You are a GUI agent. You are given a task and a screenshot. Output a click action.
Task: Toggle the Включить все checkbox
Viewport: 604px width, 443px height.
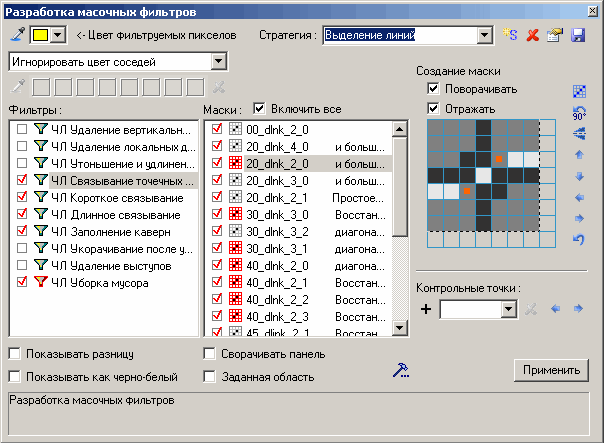click(x=259, y=109)
